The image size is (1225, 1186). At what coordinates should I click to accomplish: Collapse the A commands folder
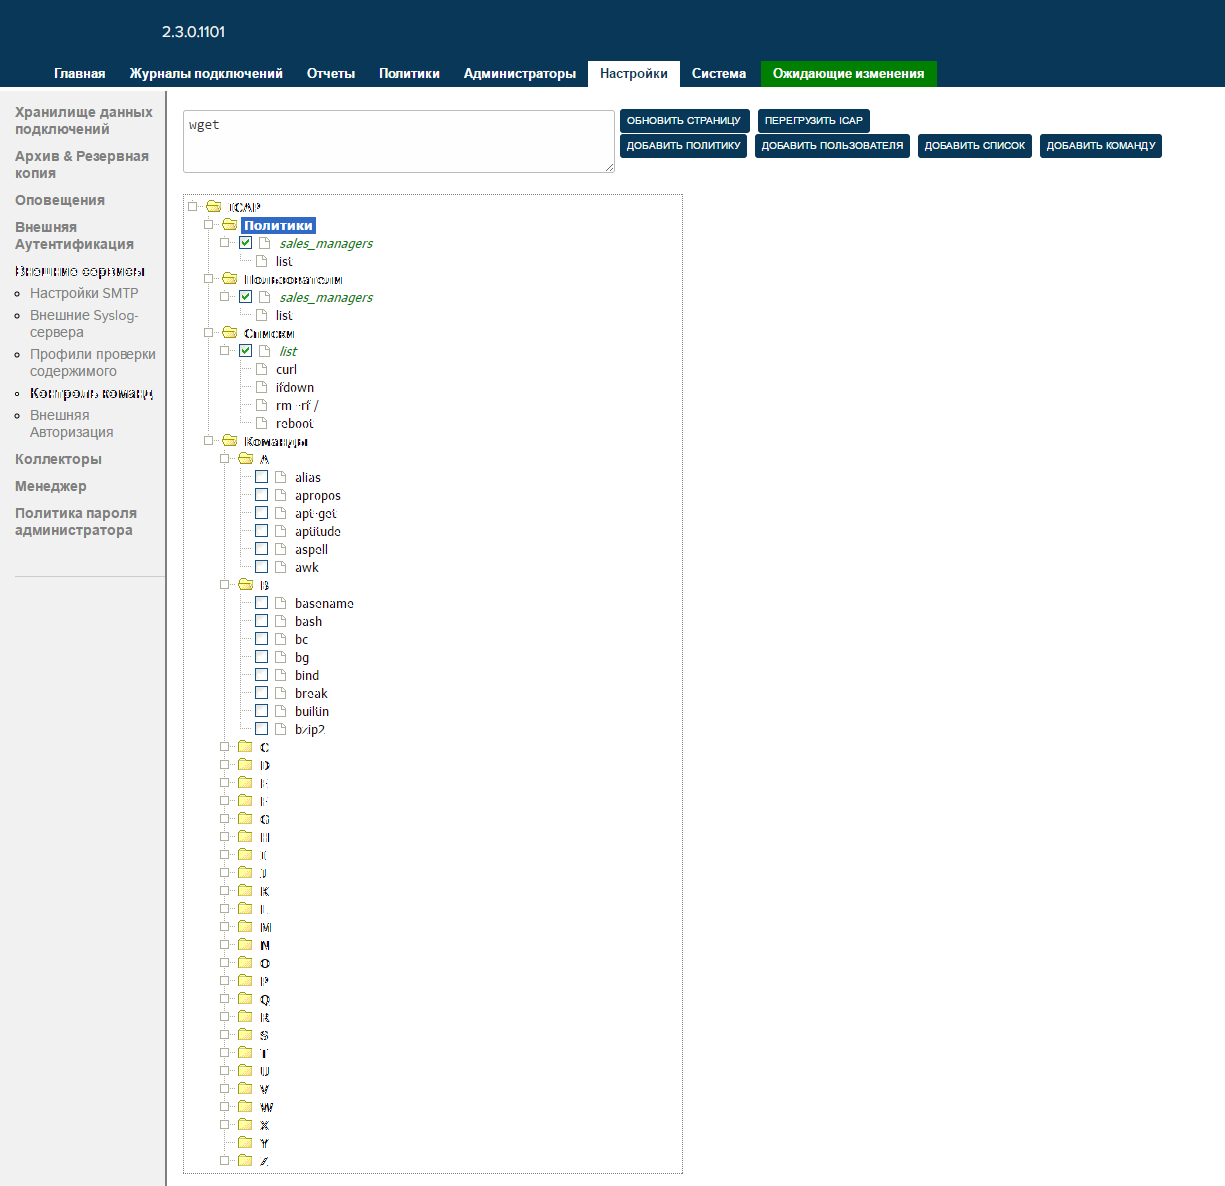[x=225, y=459]
